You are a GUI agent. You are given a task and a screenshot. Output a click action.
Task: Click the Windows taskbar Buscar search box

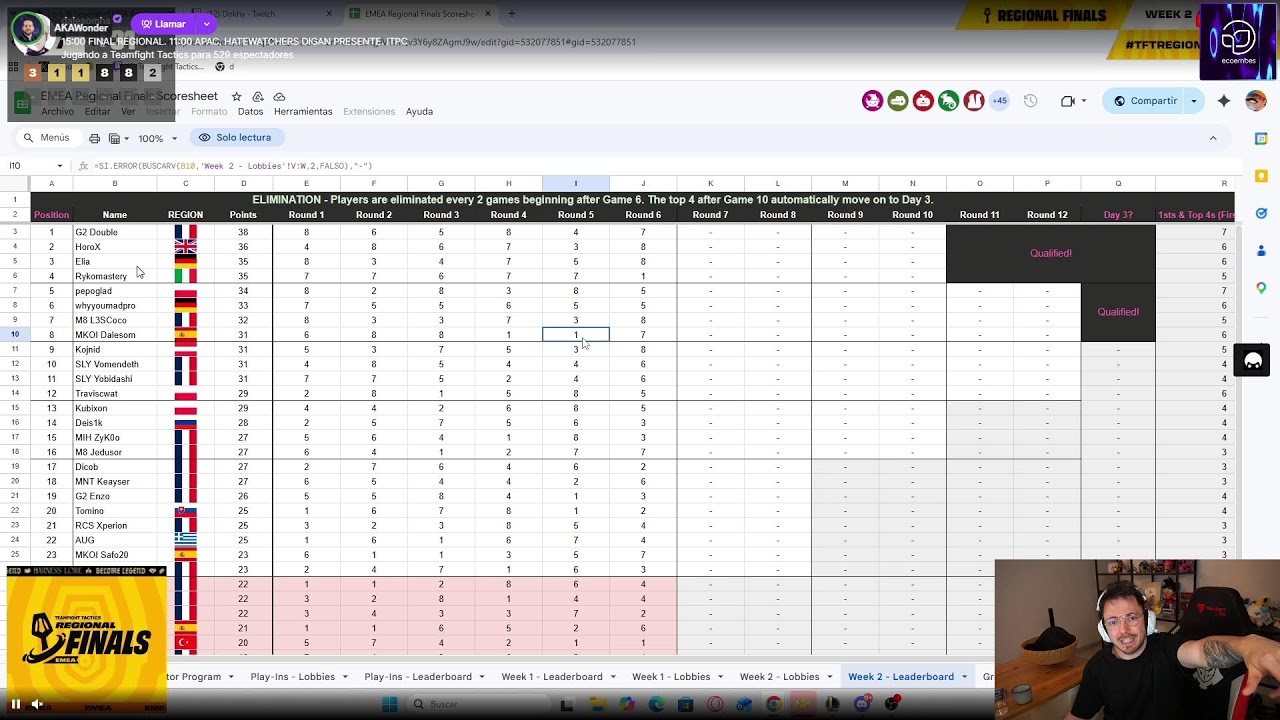pyautogui.click(x=480, y=705)
